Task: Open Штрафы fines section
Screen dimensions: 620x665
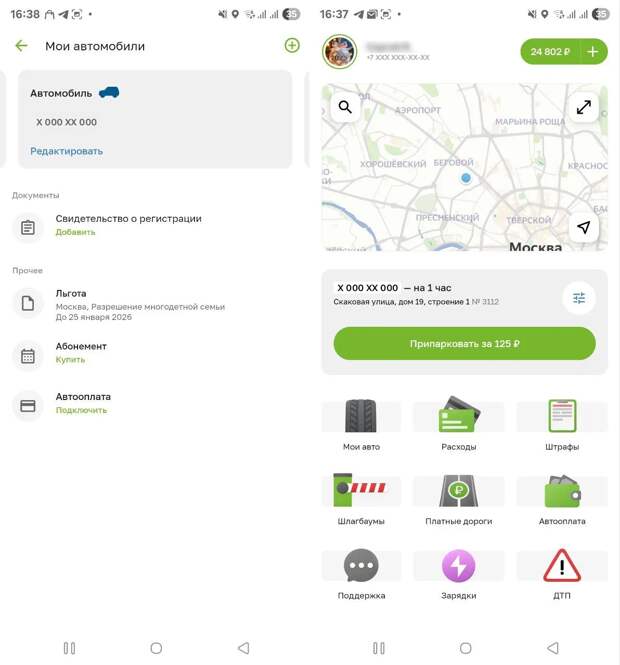Action: pyautogui.click(x=562, y=416)
